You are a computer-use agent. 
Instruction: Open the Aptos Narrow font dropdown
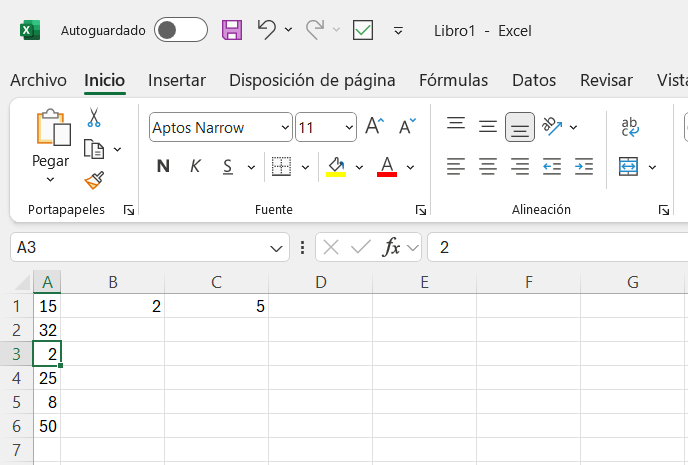[x=285, y=128]
